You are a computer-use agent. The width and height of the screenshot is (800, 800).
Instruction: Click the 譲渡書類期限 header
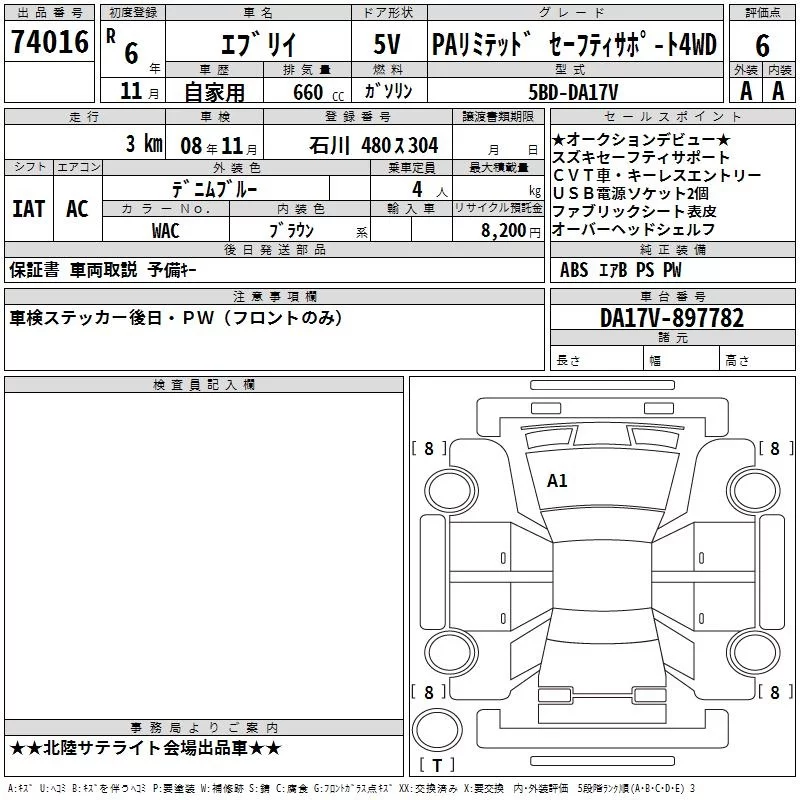click(498, 116)
